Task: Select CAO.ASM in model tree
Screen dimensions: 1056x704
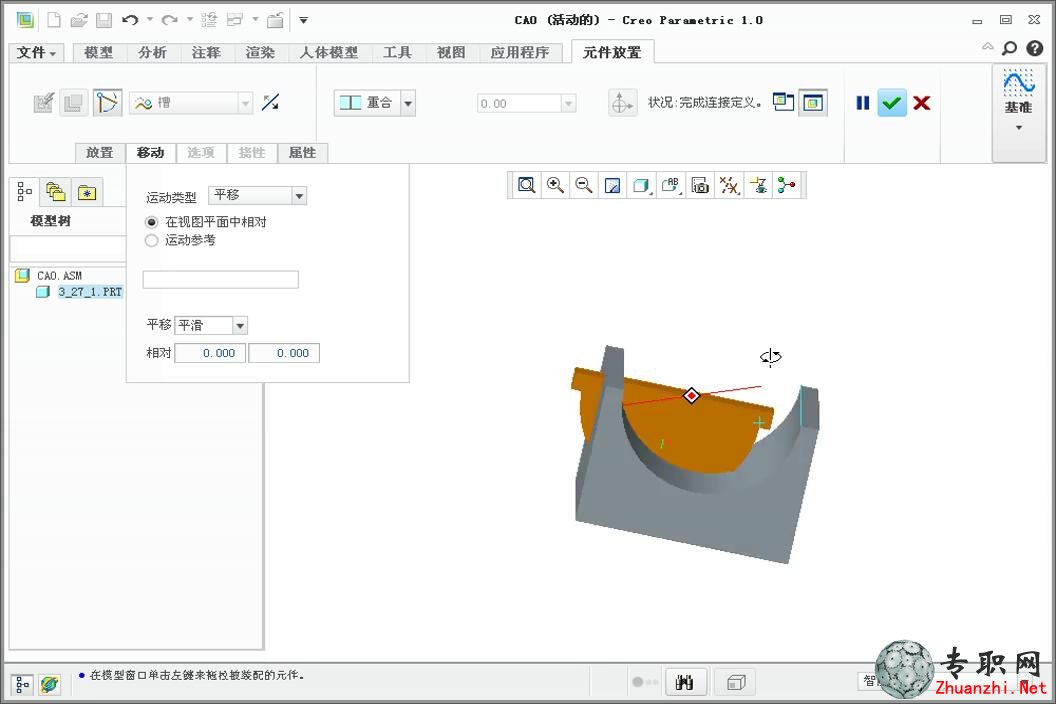Action: tap(59, 276)
